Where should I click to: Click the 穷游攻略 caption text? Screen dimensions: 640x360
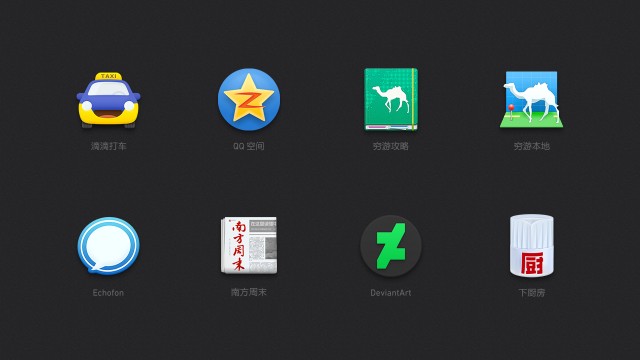click(391, 146)
